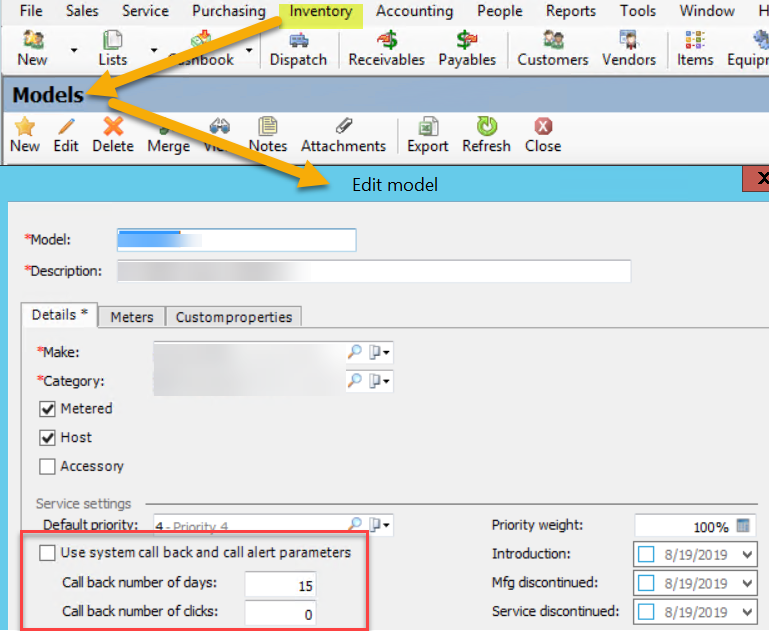Click the Category lookup magnifier icon
The height and width of the screenshot is (631, 769).
coord(355,380)
